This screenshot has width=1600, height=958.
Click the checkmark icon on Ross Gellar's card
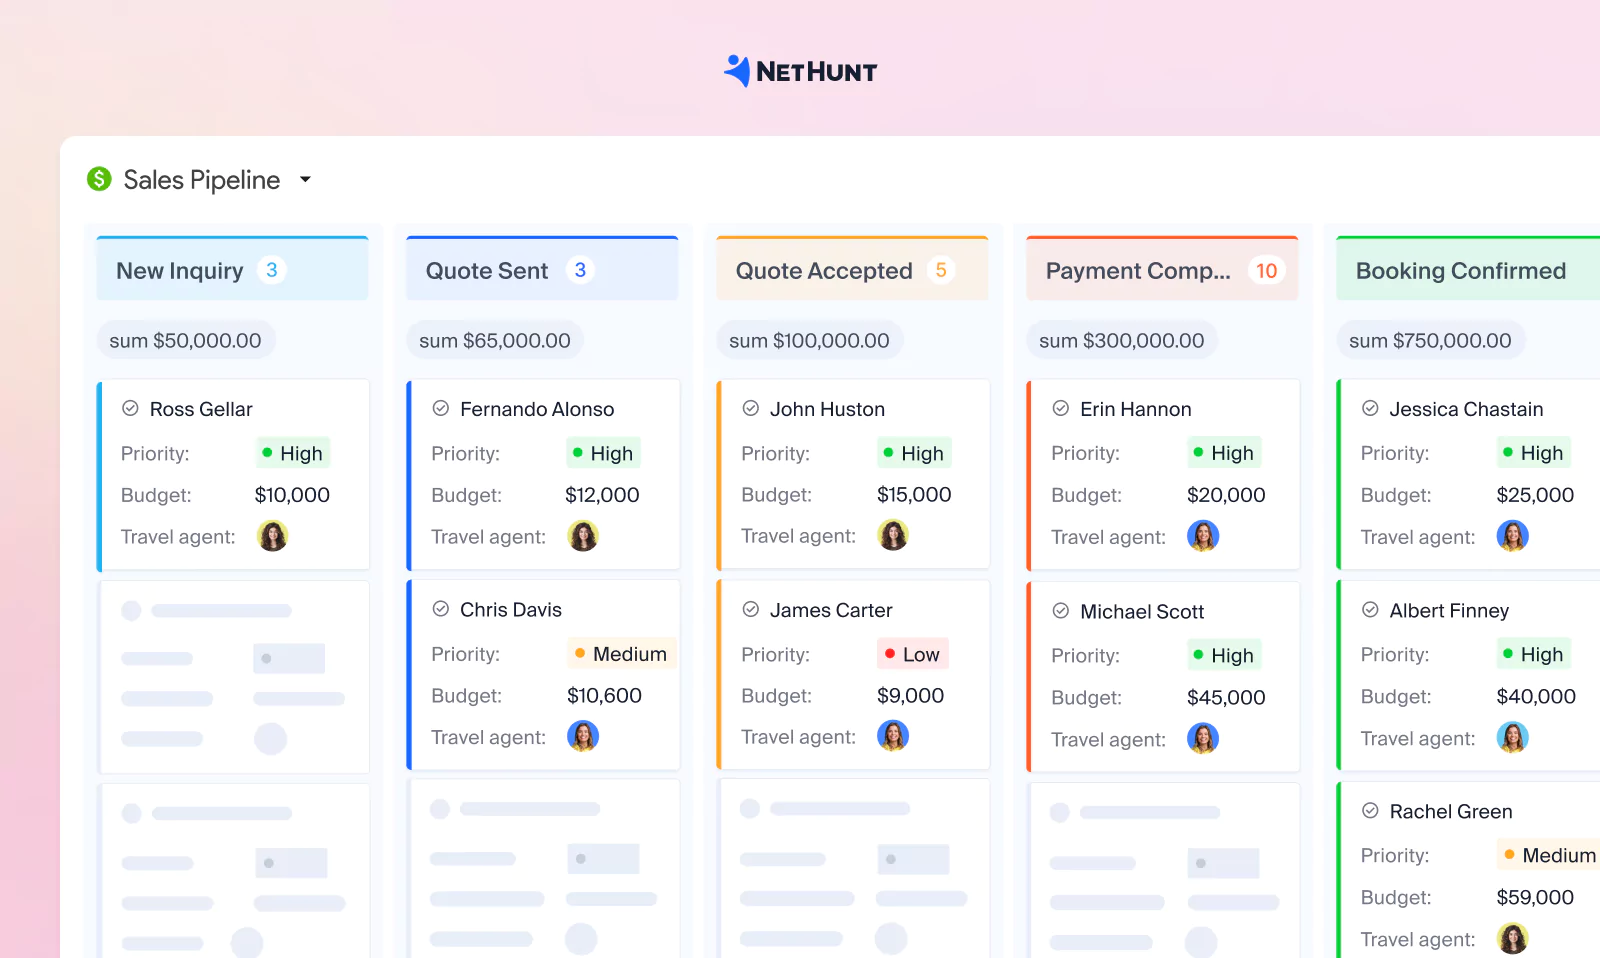pyautogui.click(x=131, y=408)
